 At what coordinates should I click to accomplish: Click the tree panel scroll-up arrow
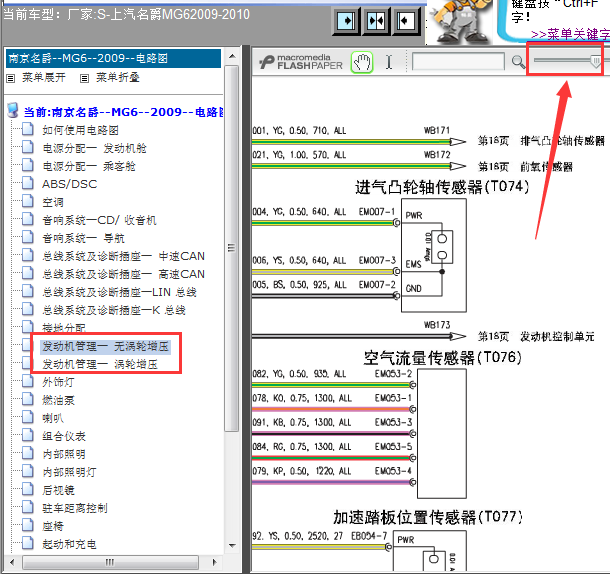pos(232,56)
